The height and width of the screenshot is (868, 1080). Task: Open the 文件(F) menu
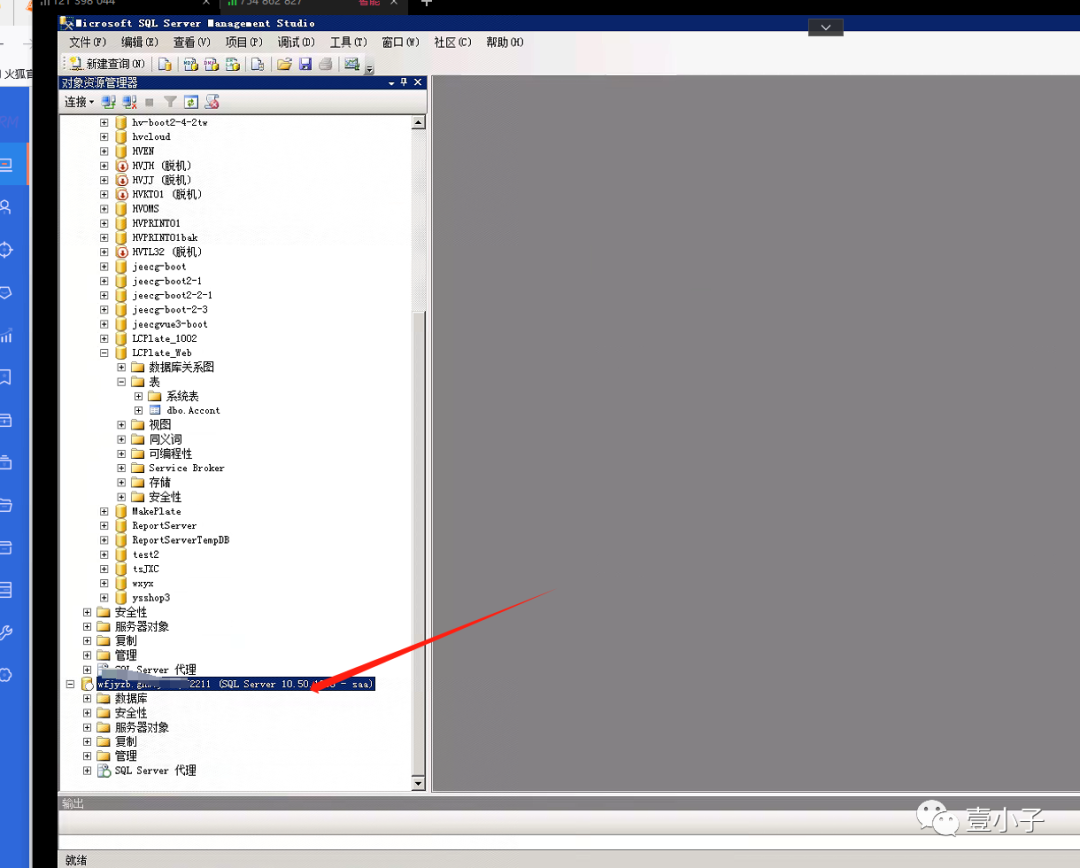tap(87, 42)
